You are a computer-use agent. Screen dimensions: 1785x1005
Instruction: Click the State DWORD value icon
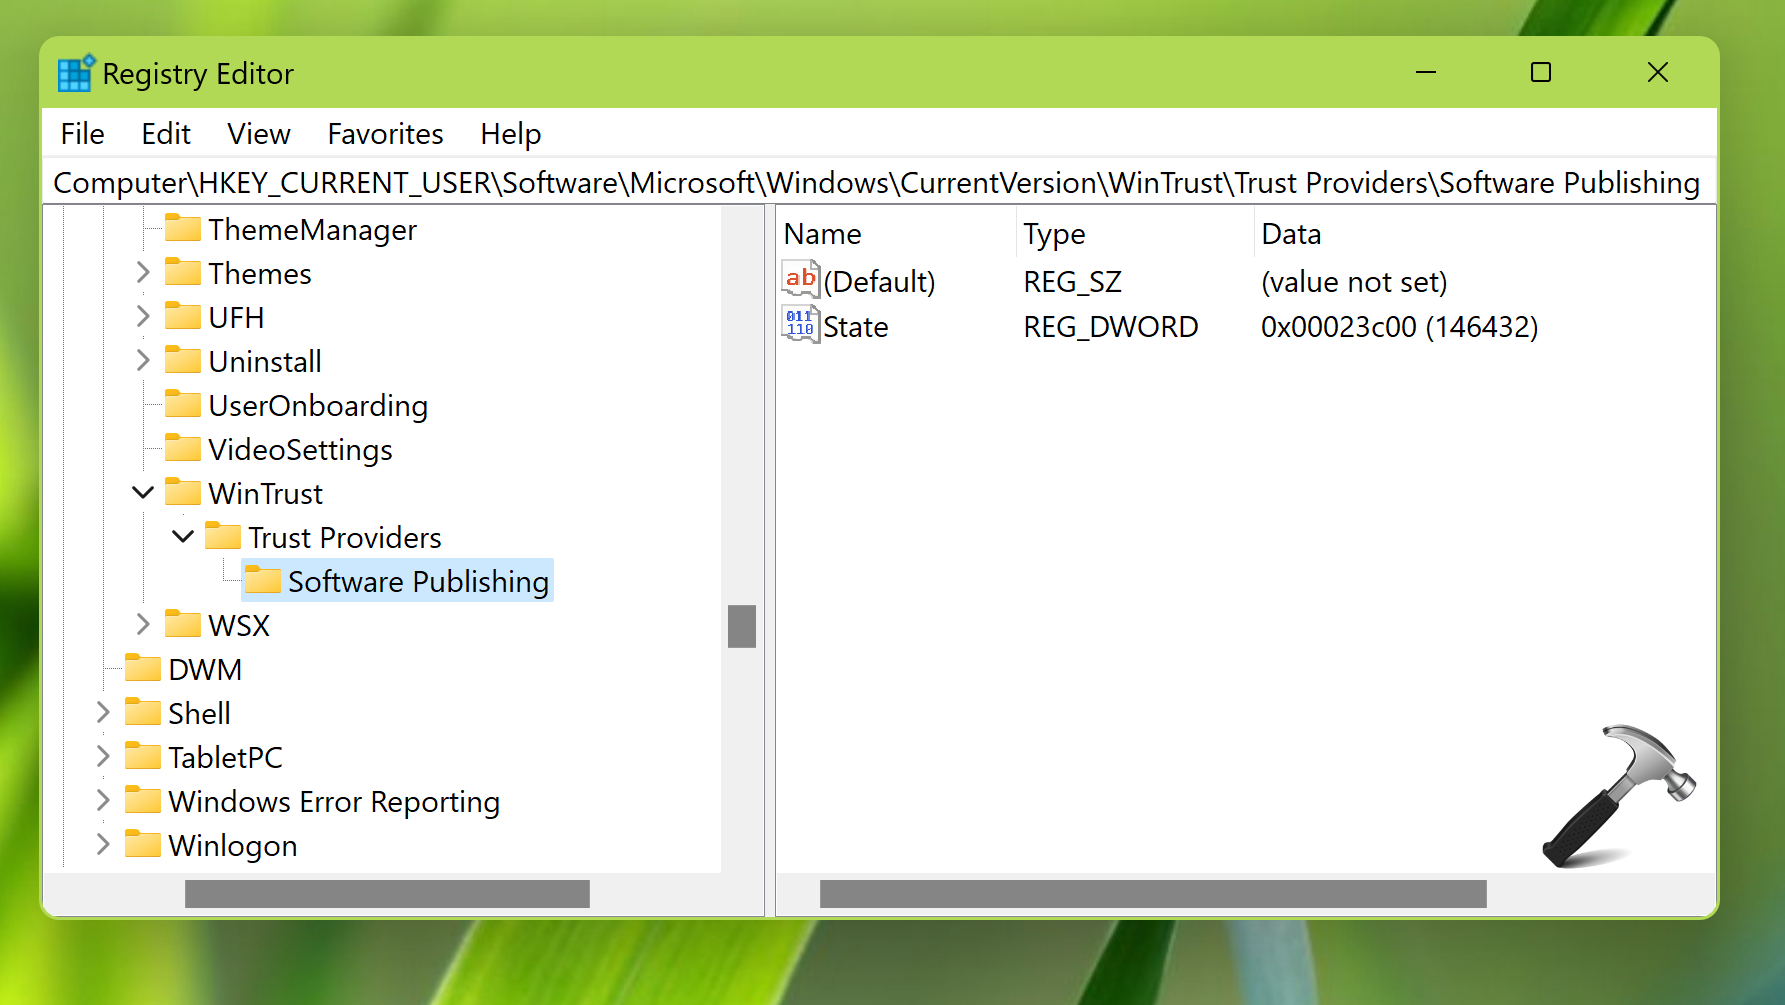[x=800, y=325]
